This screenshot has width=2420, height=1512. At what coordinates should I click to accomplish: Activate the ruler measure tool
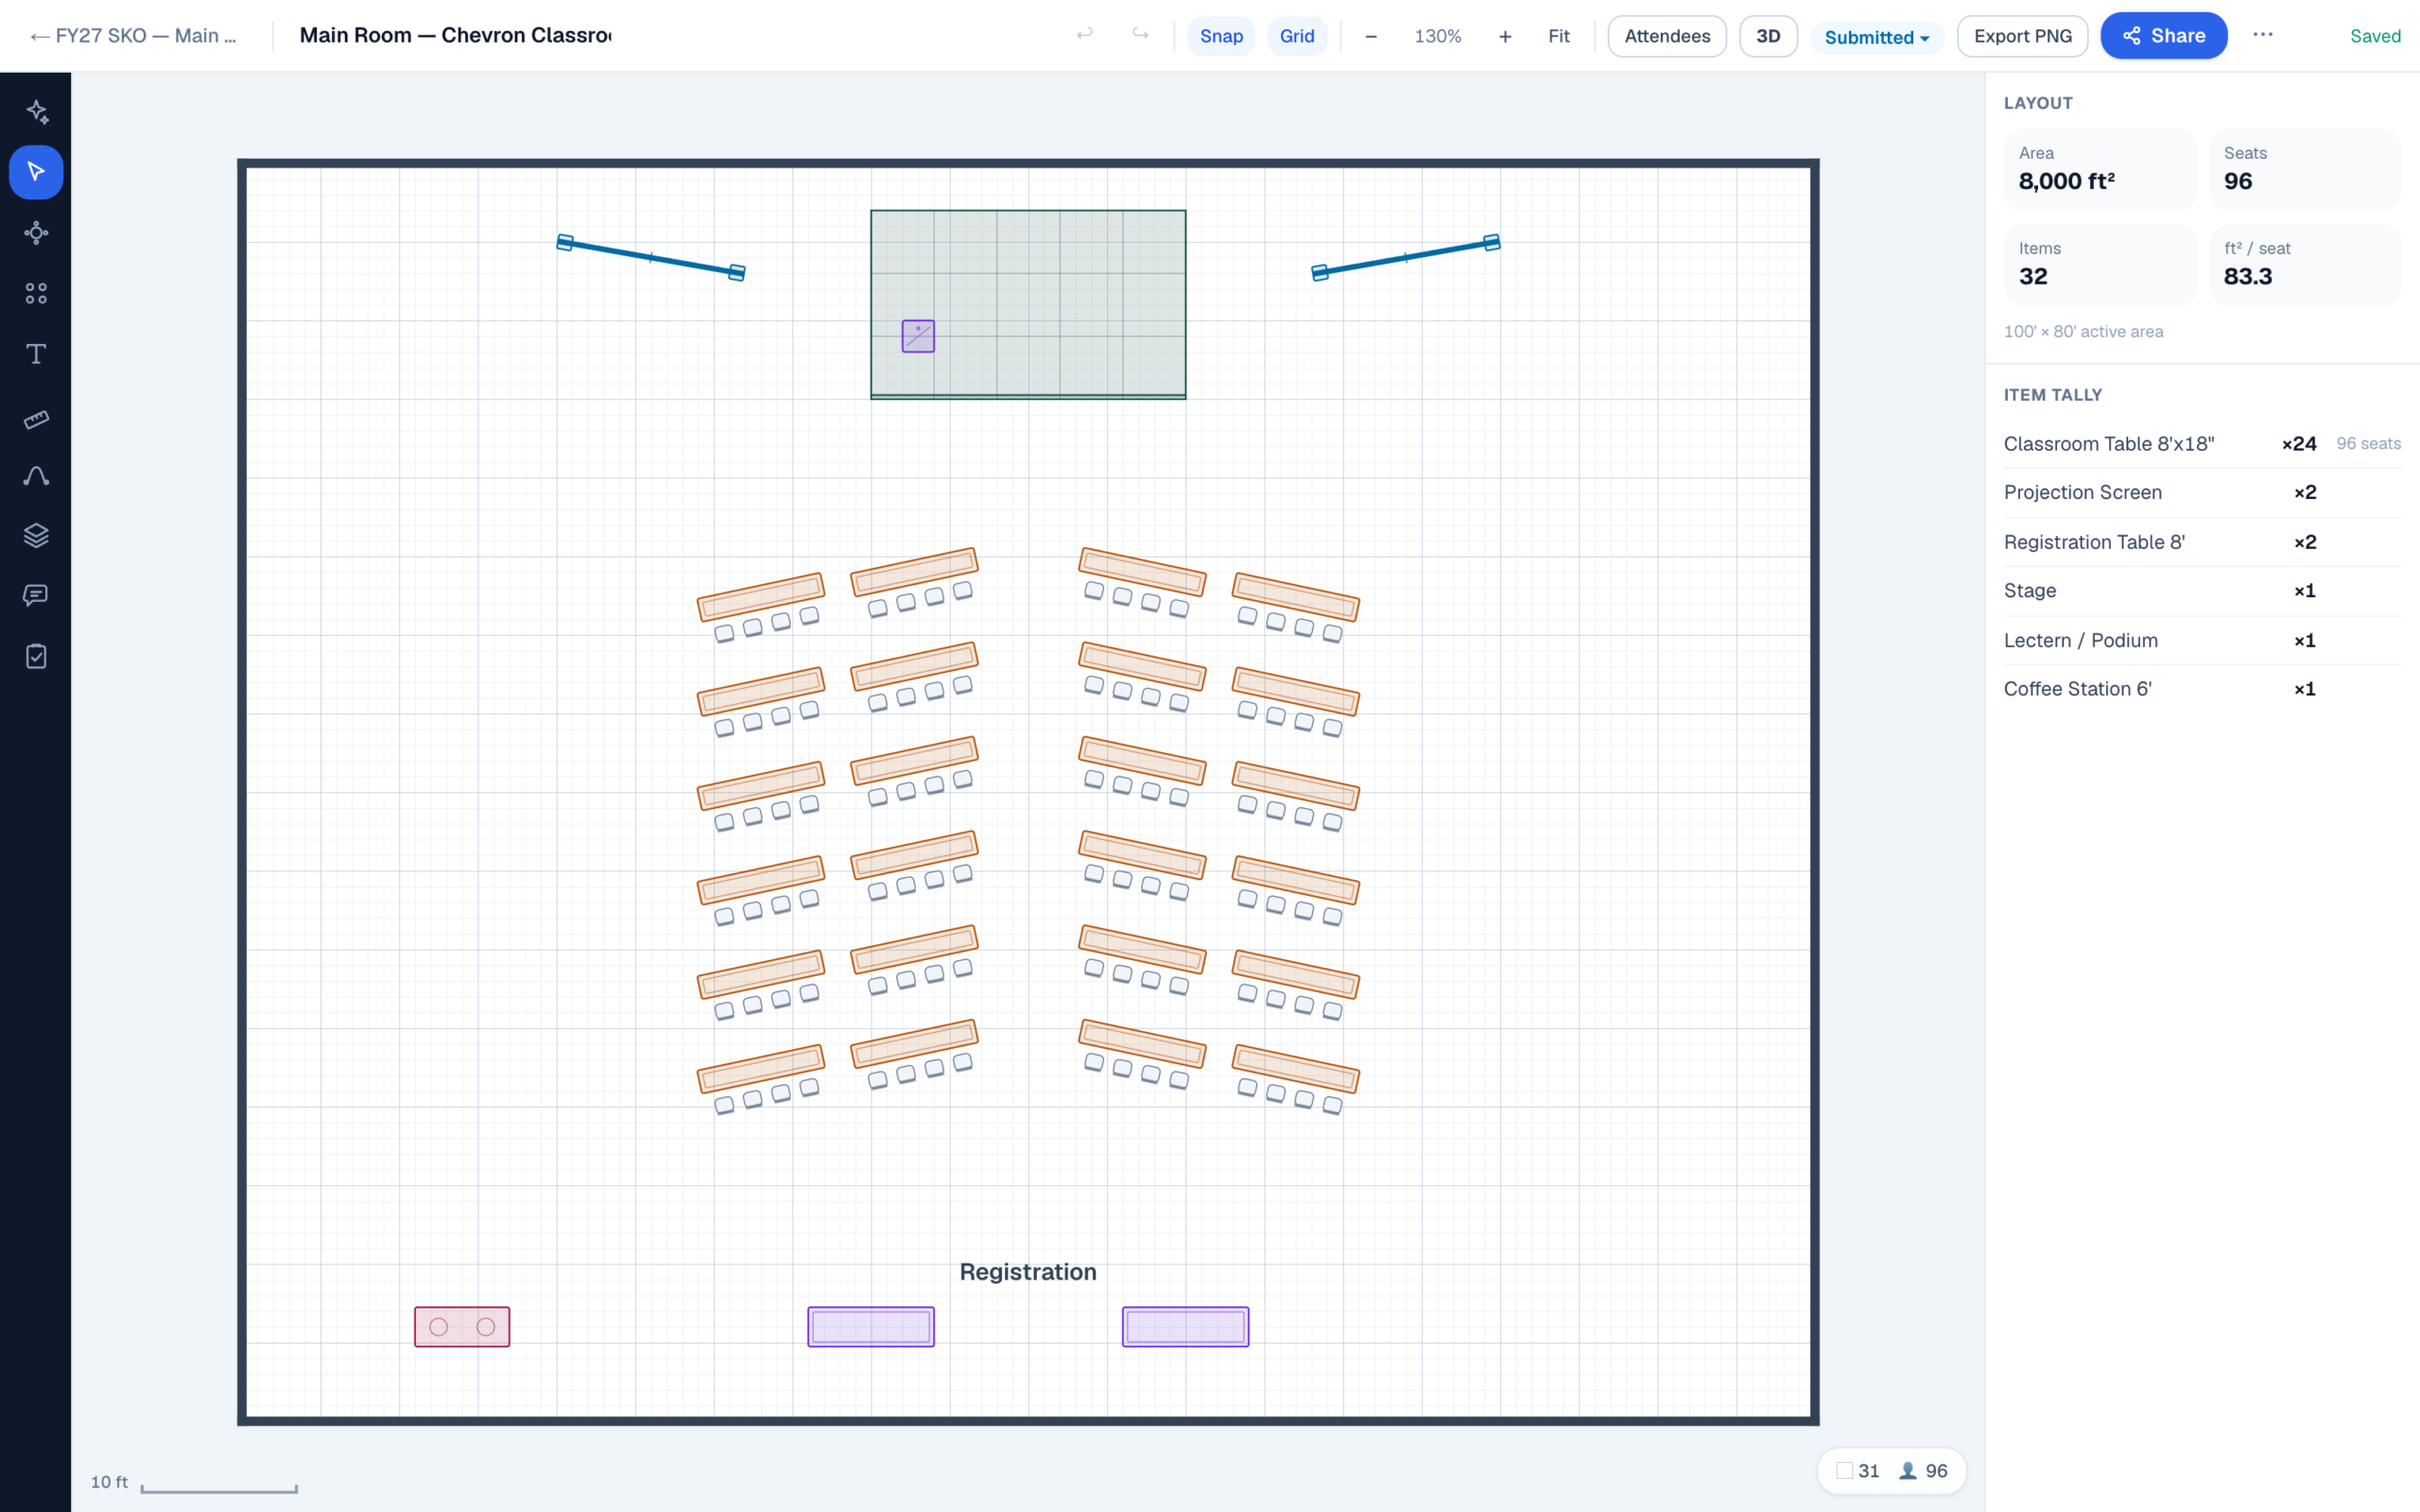tap(36, 419)
